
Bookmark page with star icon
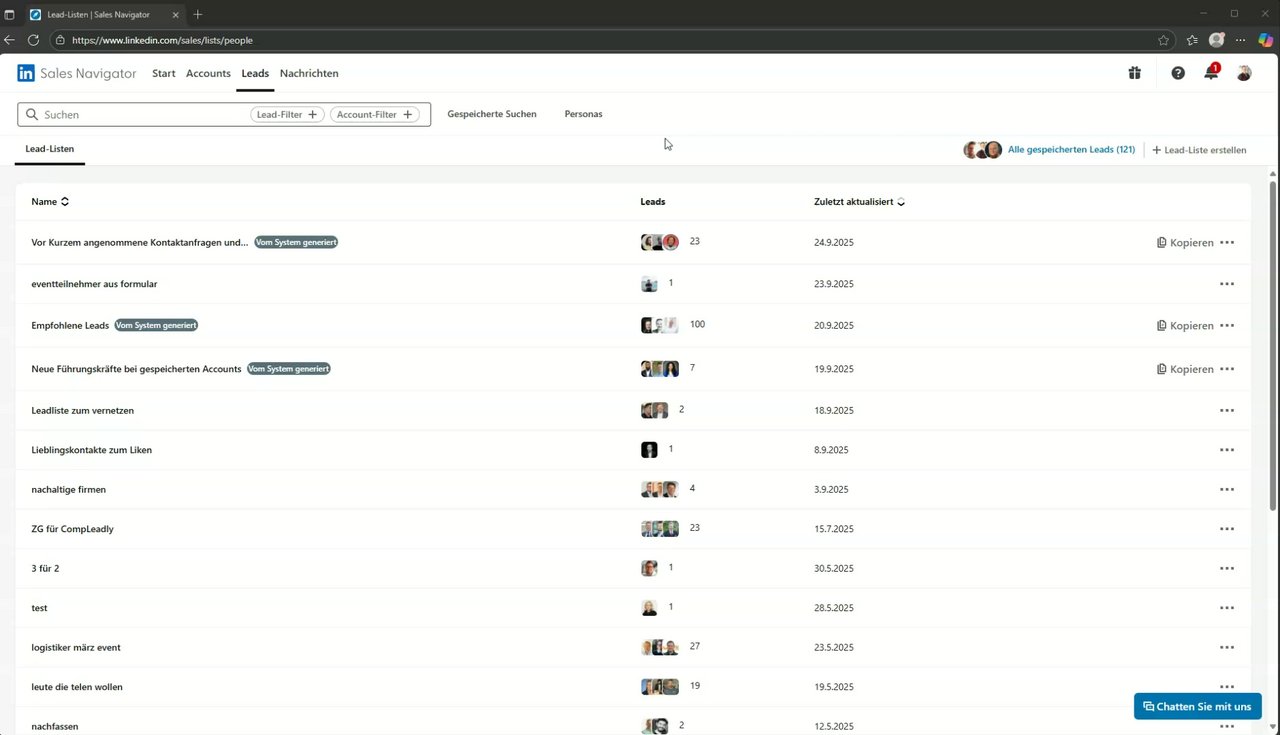point(1164,40)
